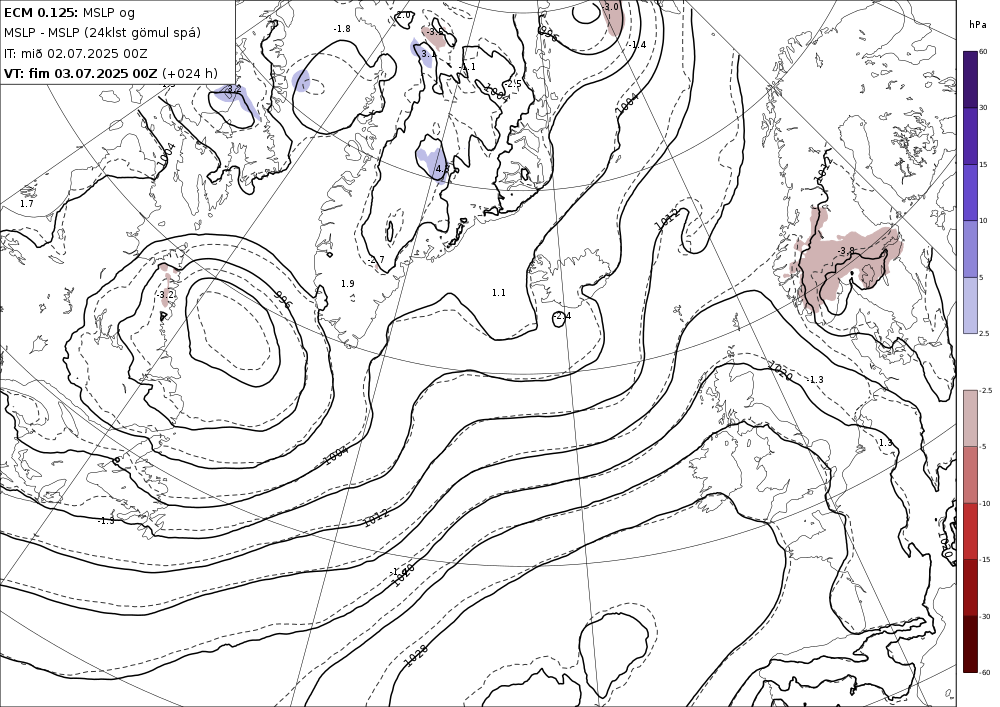Click pressure change label '-2.4' inside small circle
The width and height of the screenshot is (1000, 707).
[562, 316]
